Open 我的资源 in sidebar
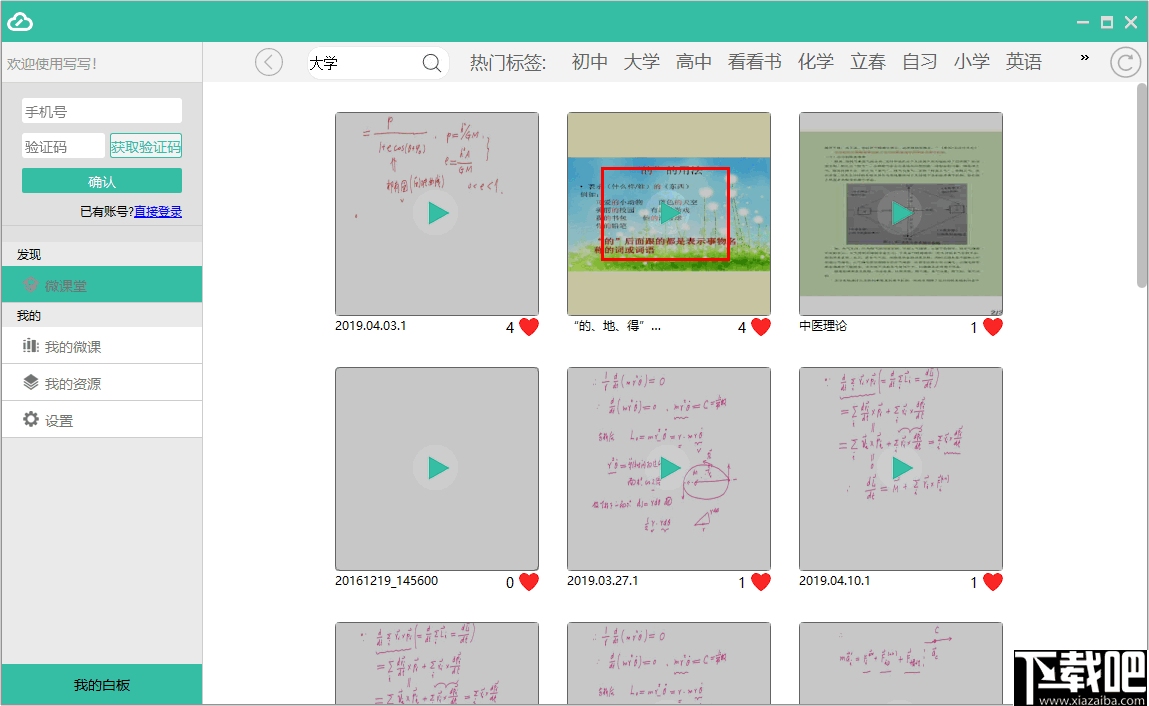Screen dimensions: 1149x706 pos(102,383)
